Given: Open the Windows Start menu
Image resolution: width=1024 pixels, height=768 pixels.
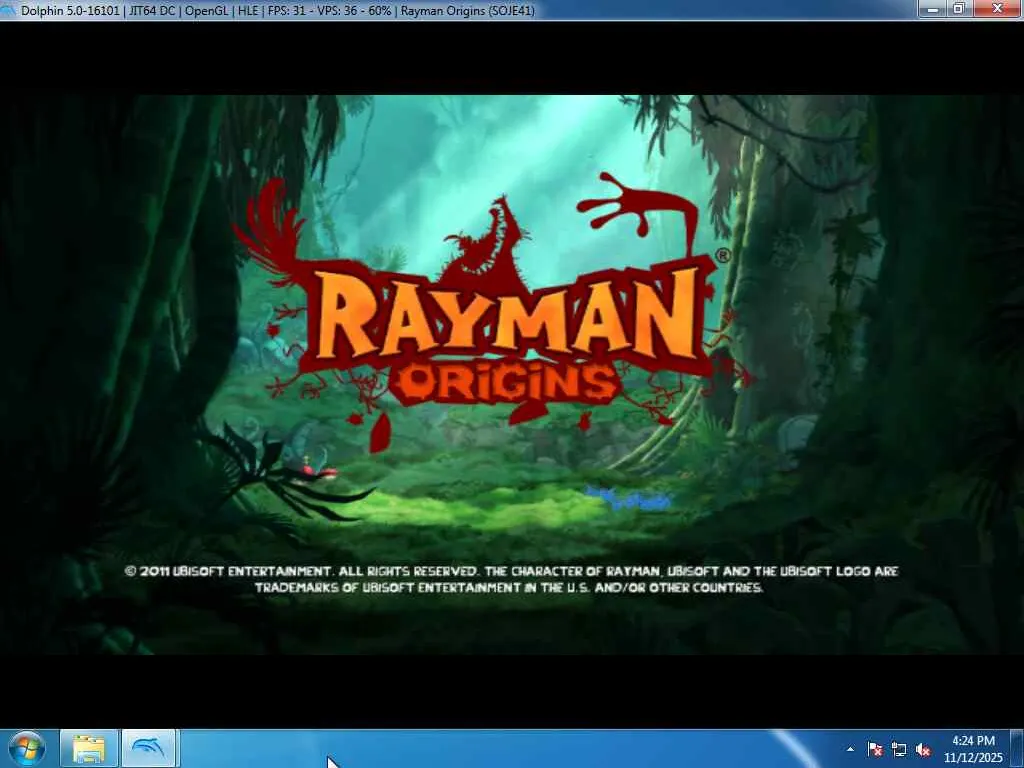Looking at the screenshot, I should coord(26,748).
